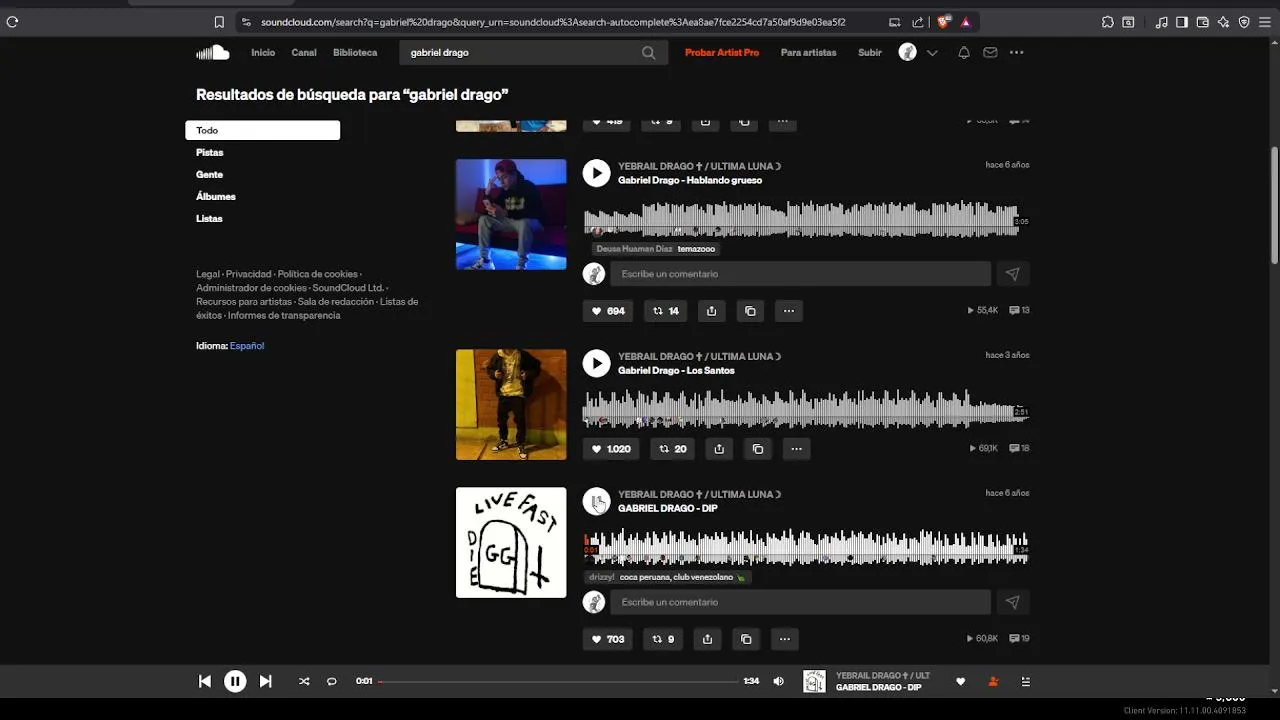
Task: Click the player progress bar
Action: tap(558, 681)
